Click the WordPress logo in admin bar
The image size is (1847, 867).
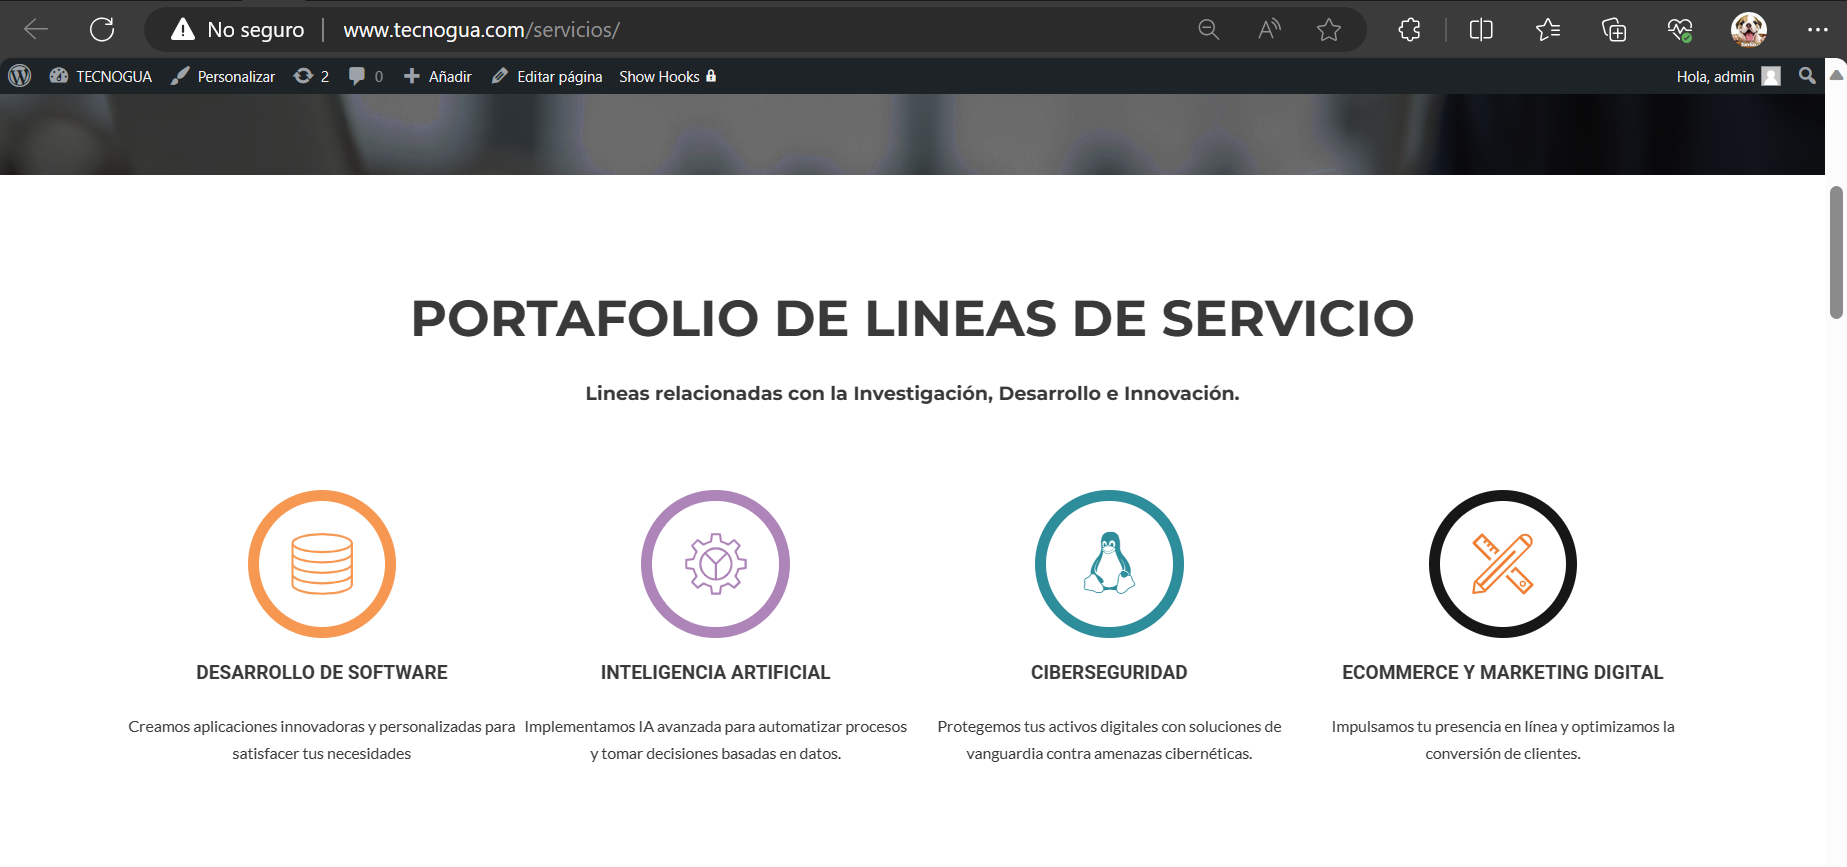point(20,76)
